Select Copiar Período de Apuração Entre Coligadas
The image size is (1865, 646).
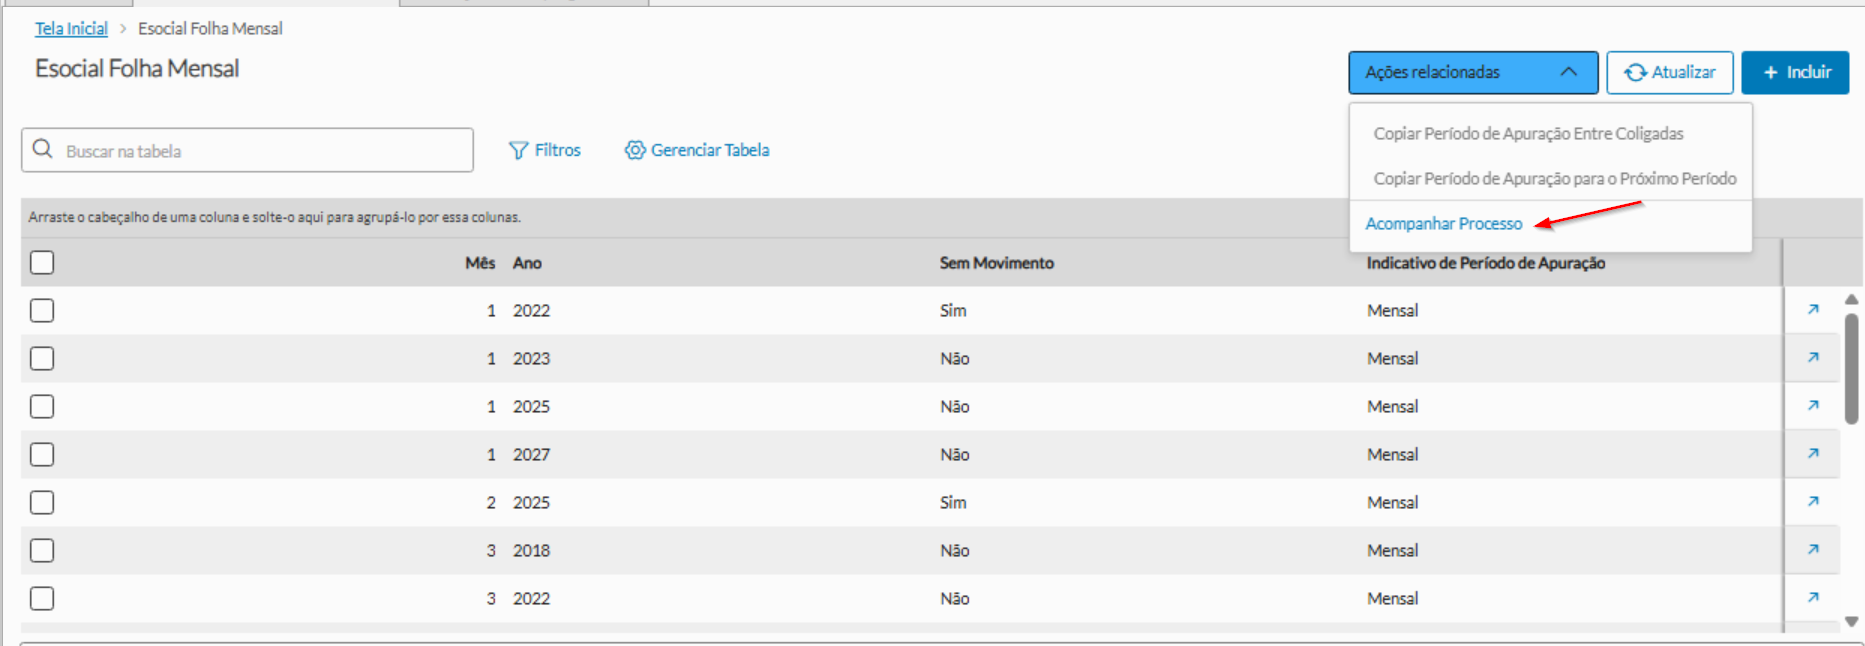(1528, 134)
